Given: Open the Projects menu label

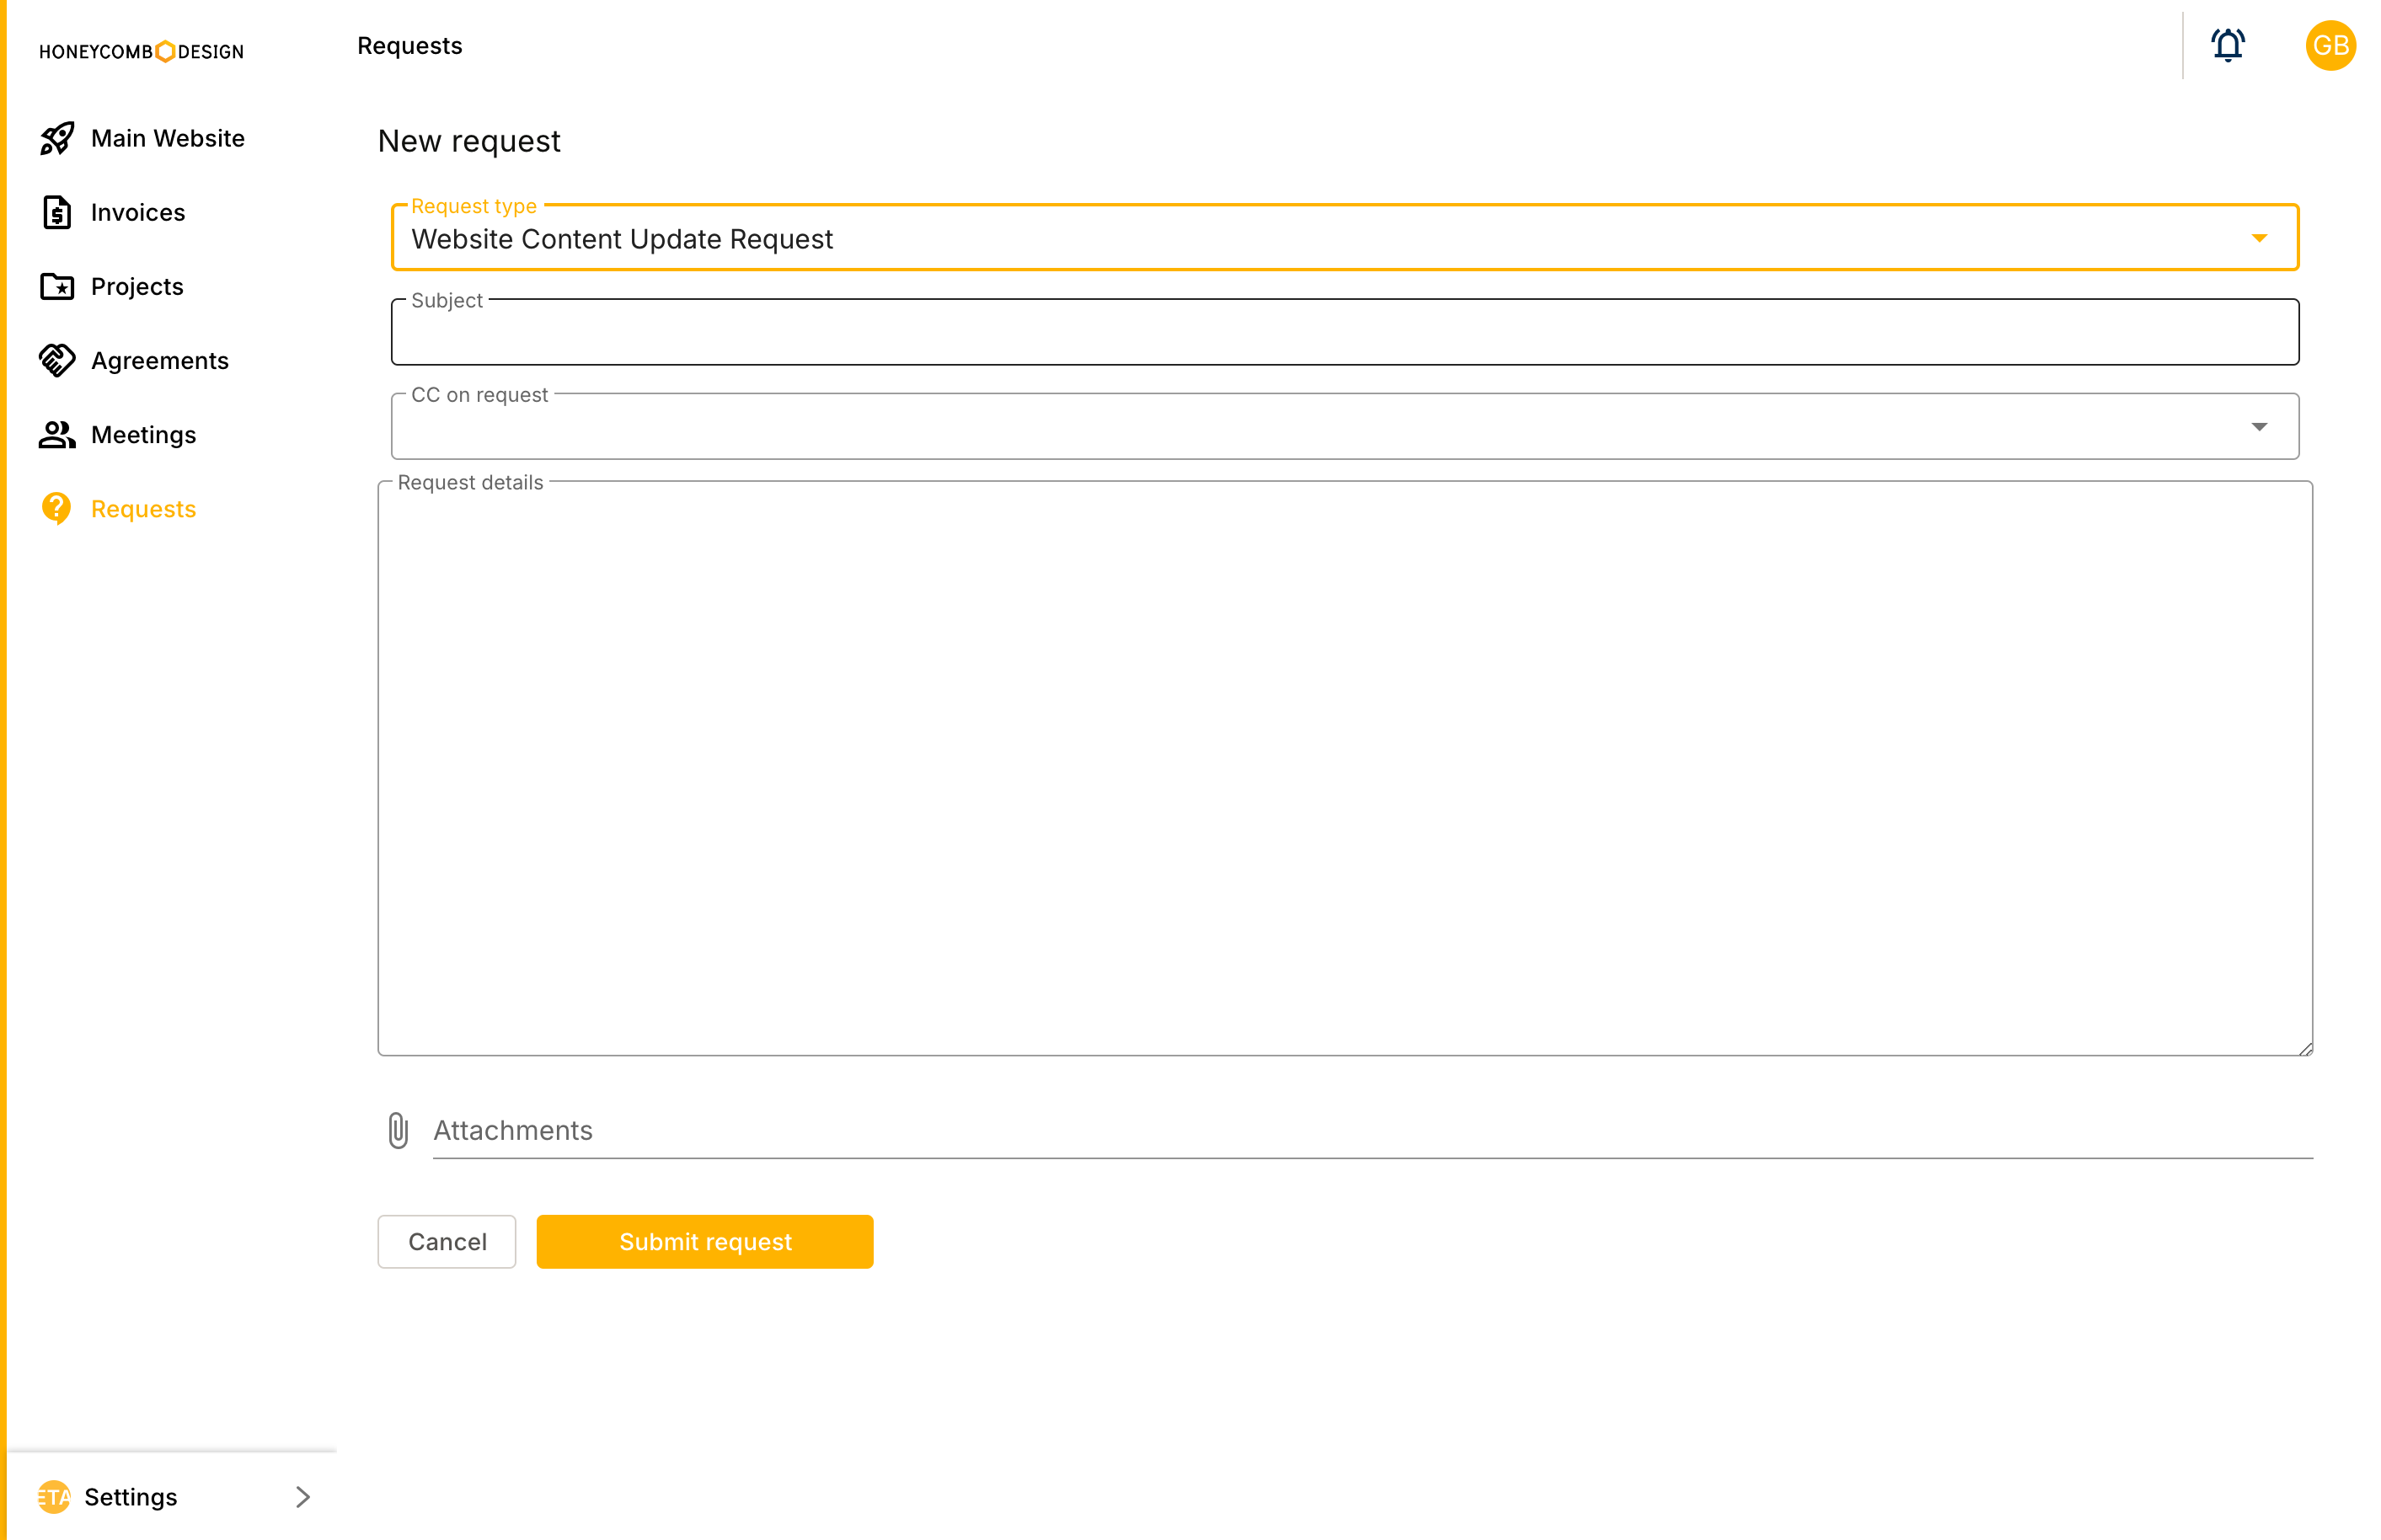Looking at the screenshot, I should (137, 286).
